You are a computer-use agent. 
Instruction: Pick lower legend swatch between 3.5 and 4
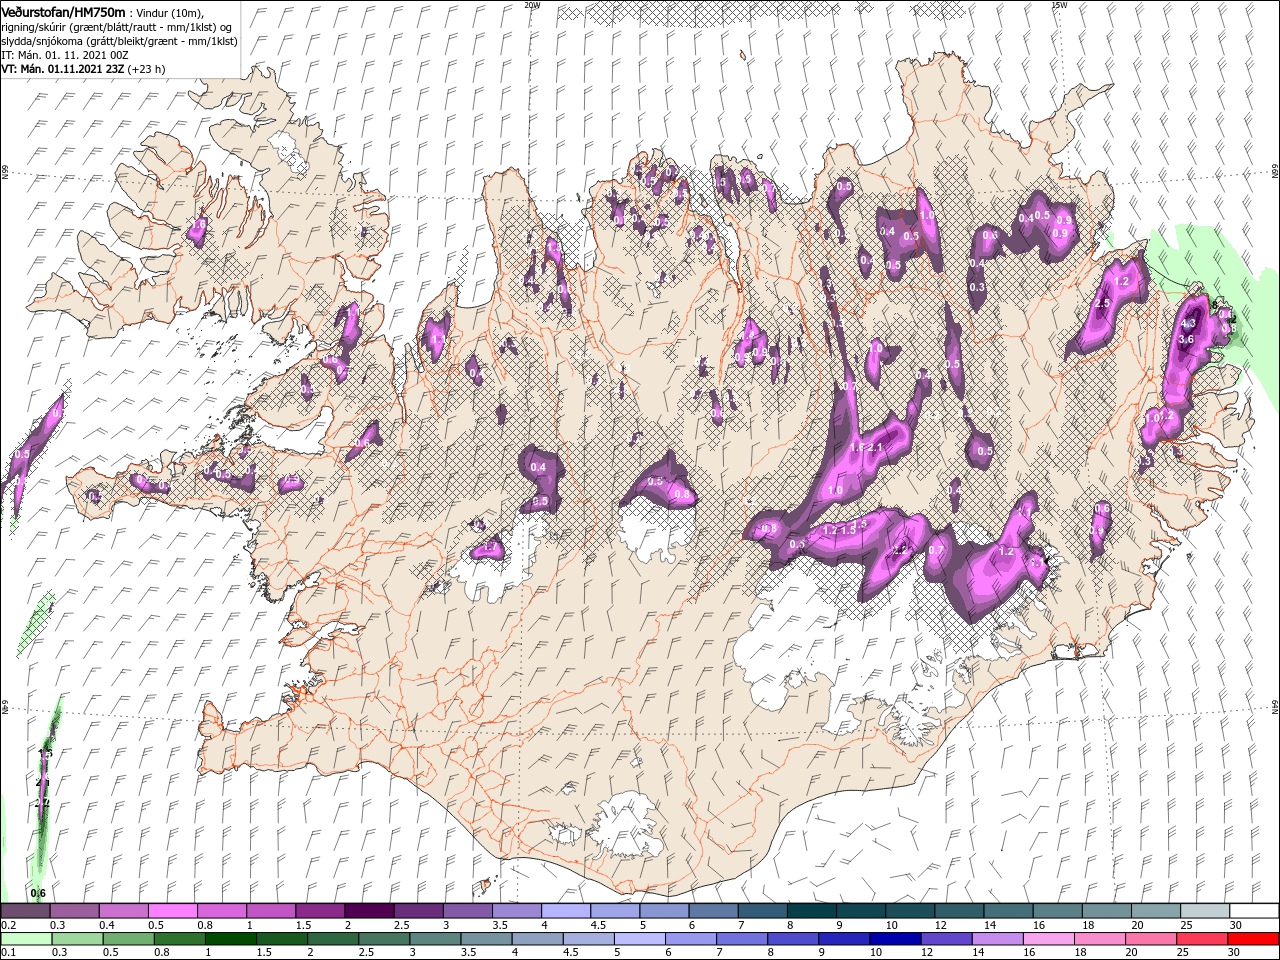486,939
